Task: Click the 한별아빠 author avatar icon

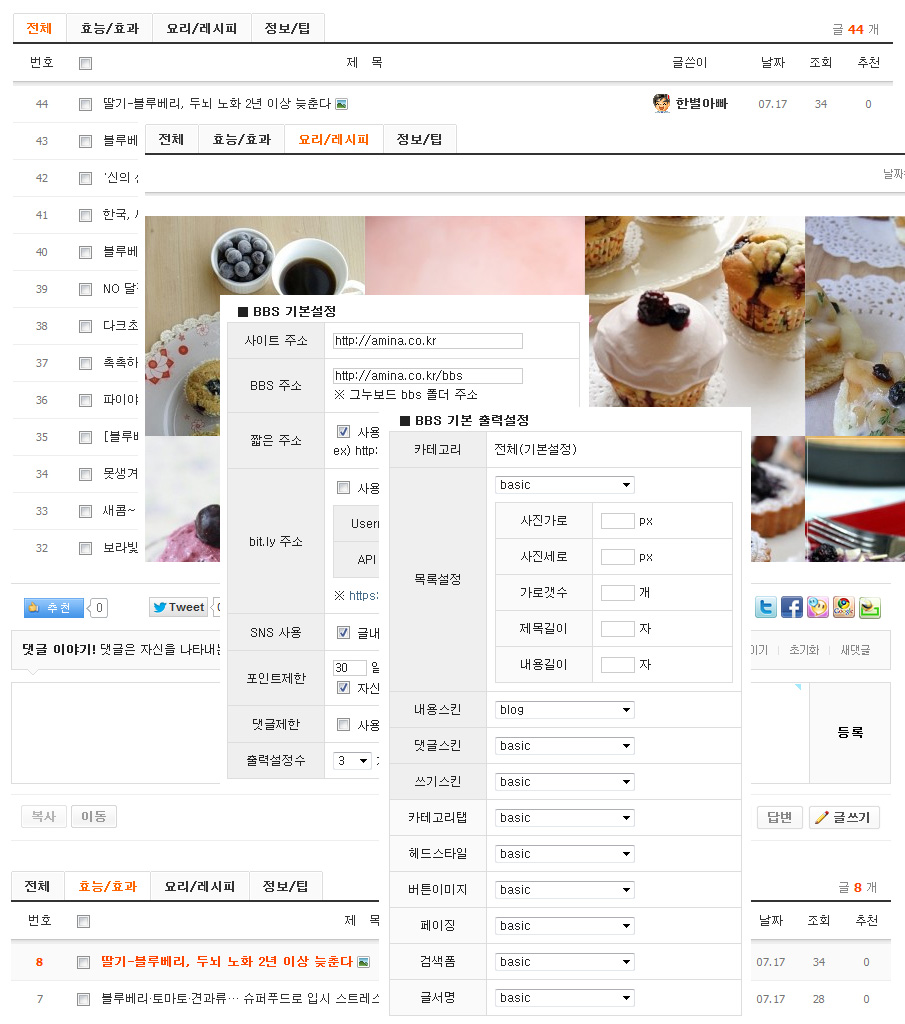Action: coord(661,103)
